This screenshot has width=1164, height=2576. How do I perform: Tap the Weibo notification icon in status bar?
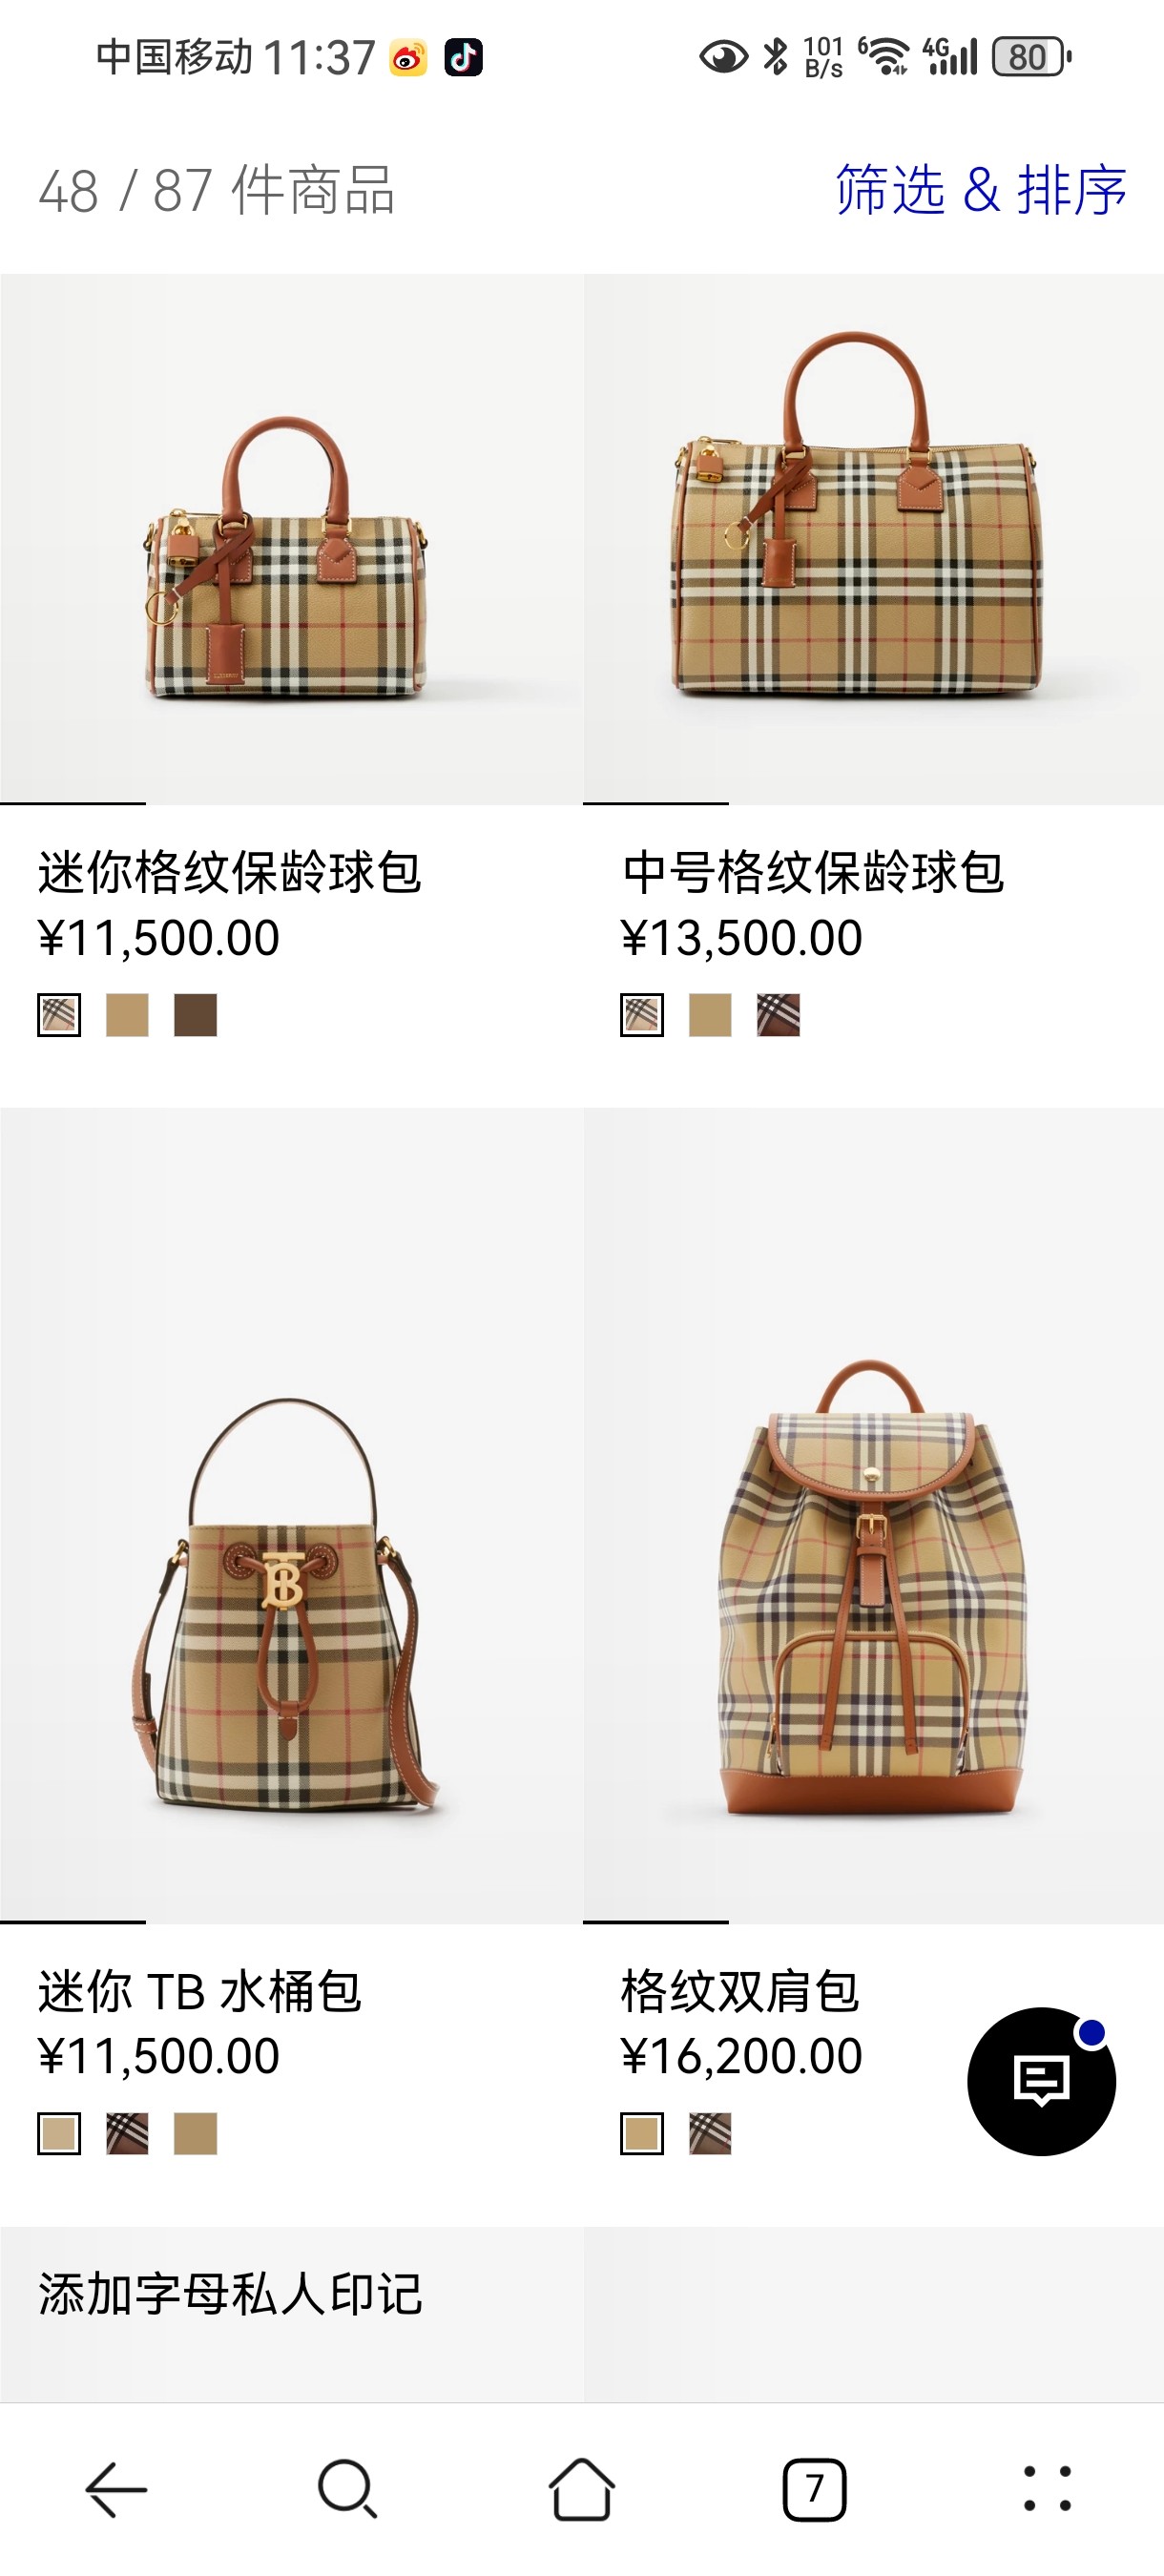coord(408,58)
